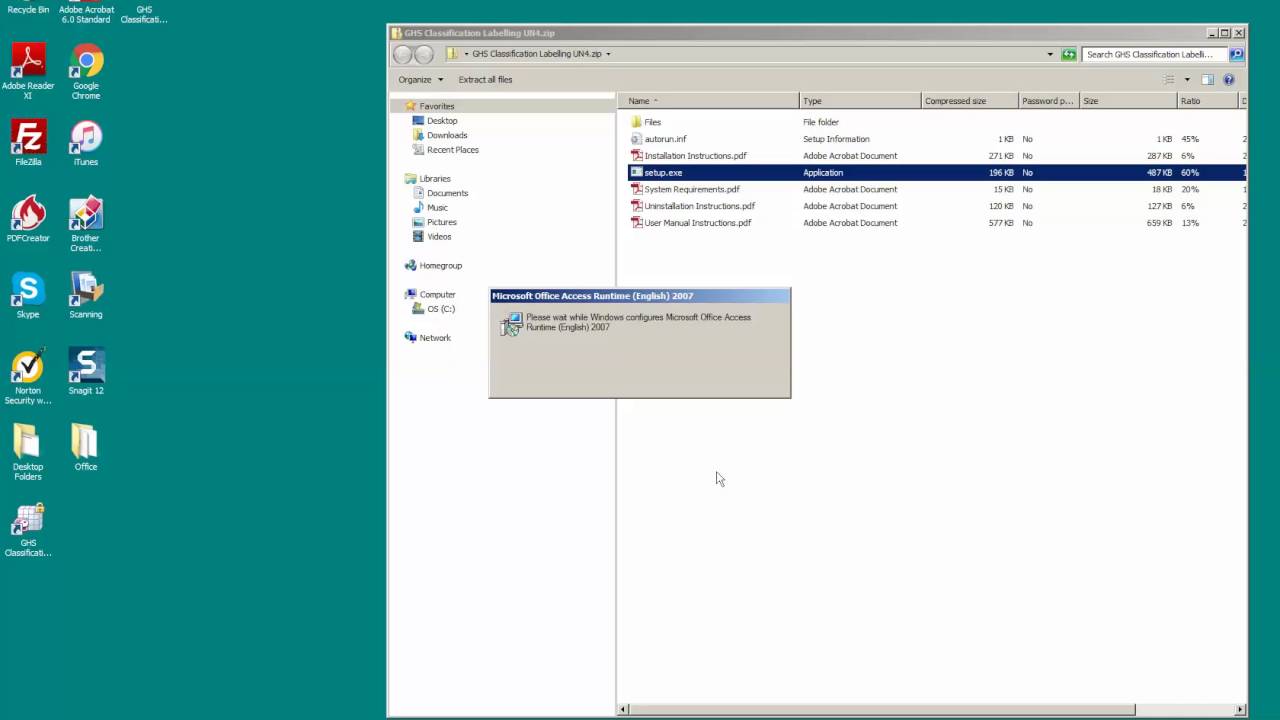Open Explorer help question-mark icon
Screen dimensions: 1280x720
click(x=1229, y=80)
